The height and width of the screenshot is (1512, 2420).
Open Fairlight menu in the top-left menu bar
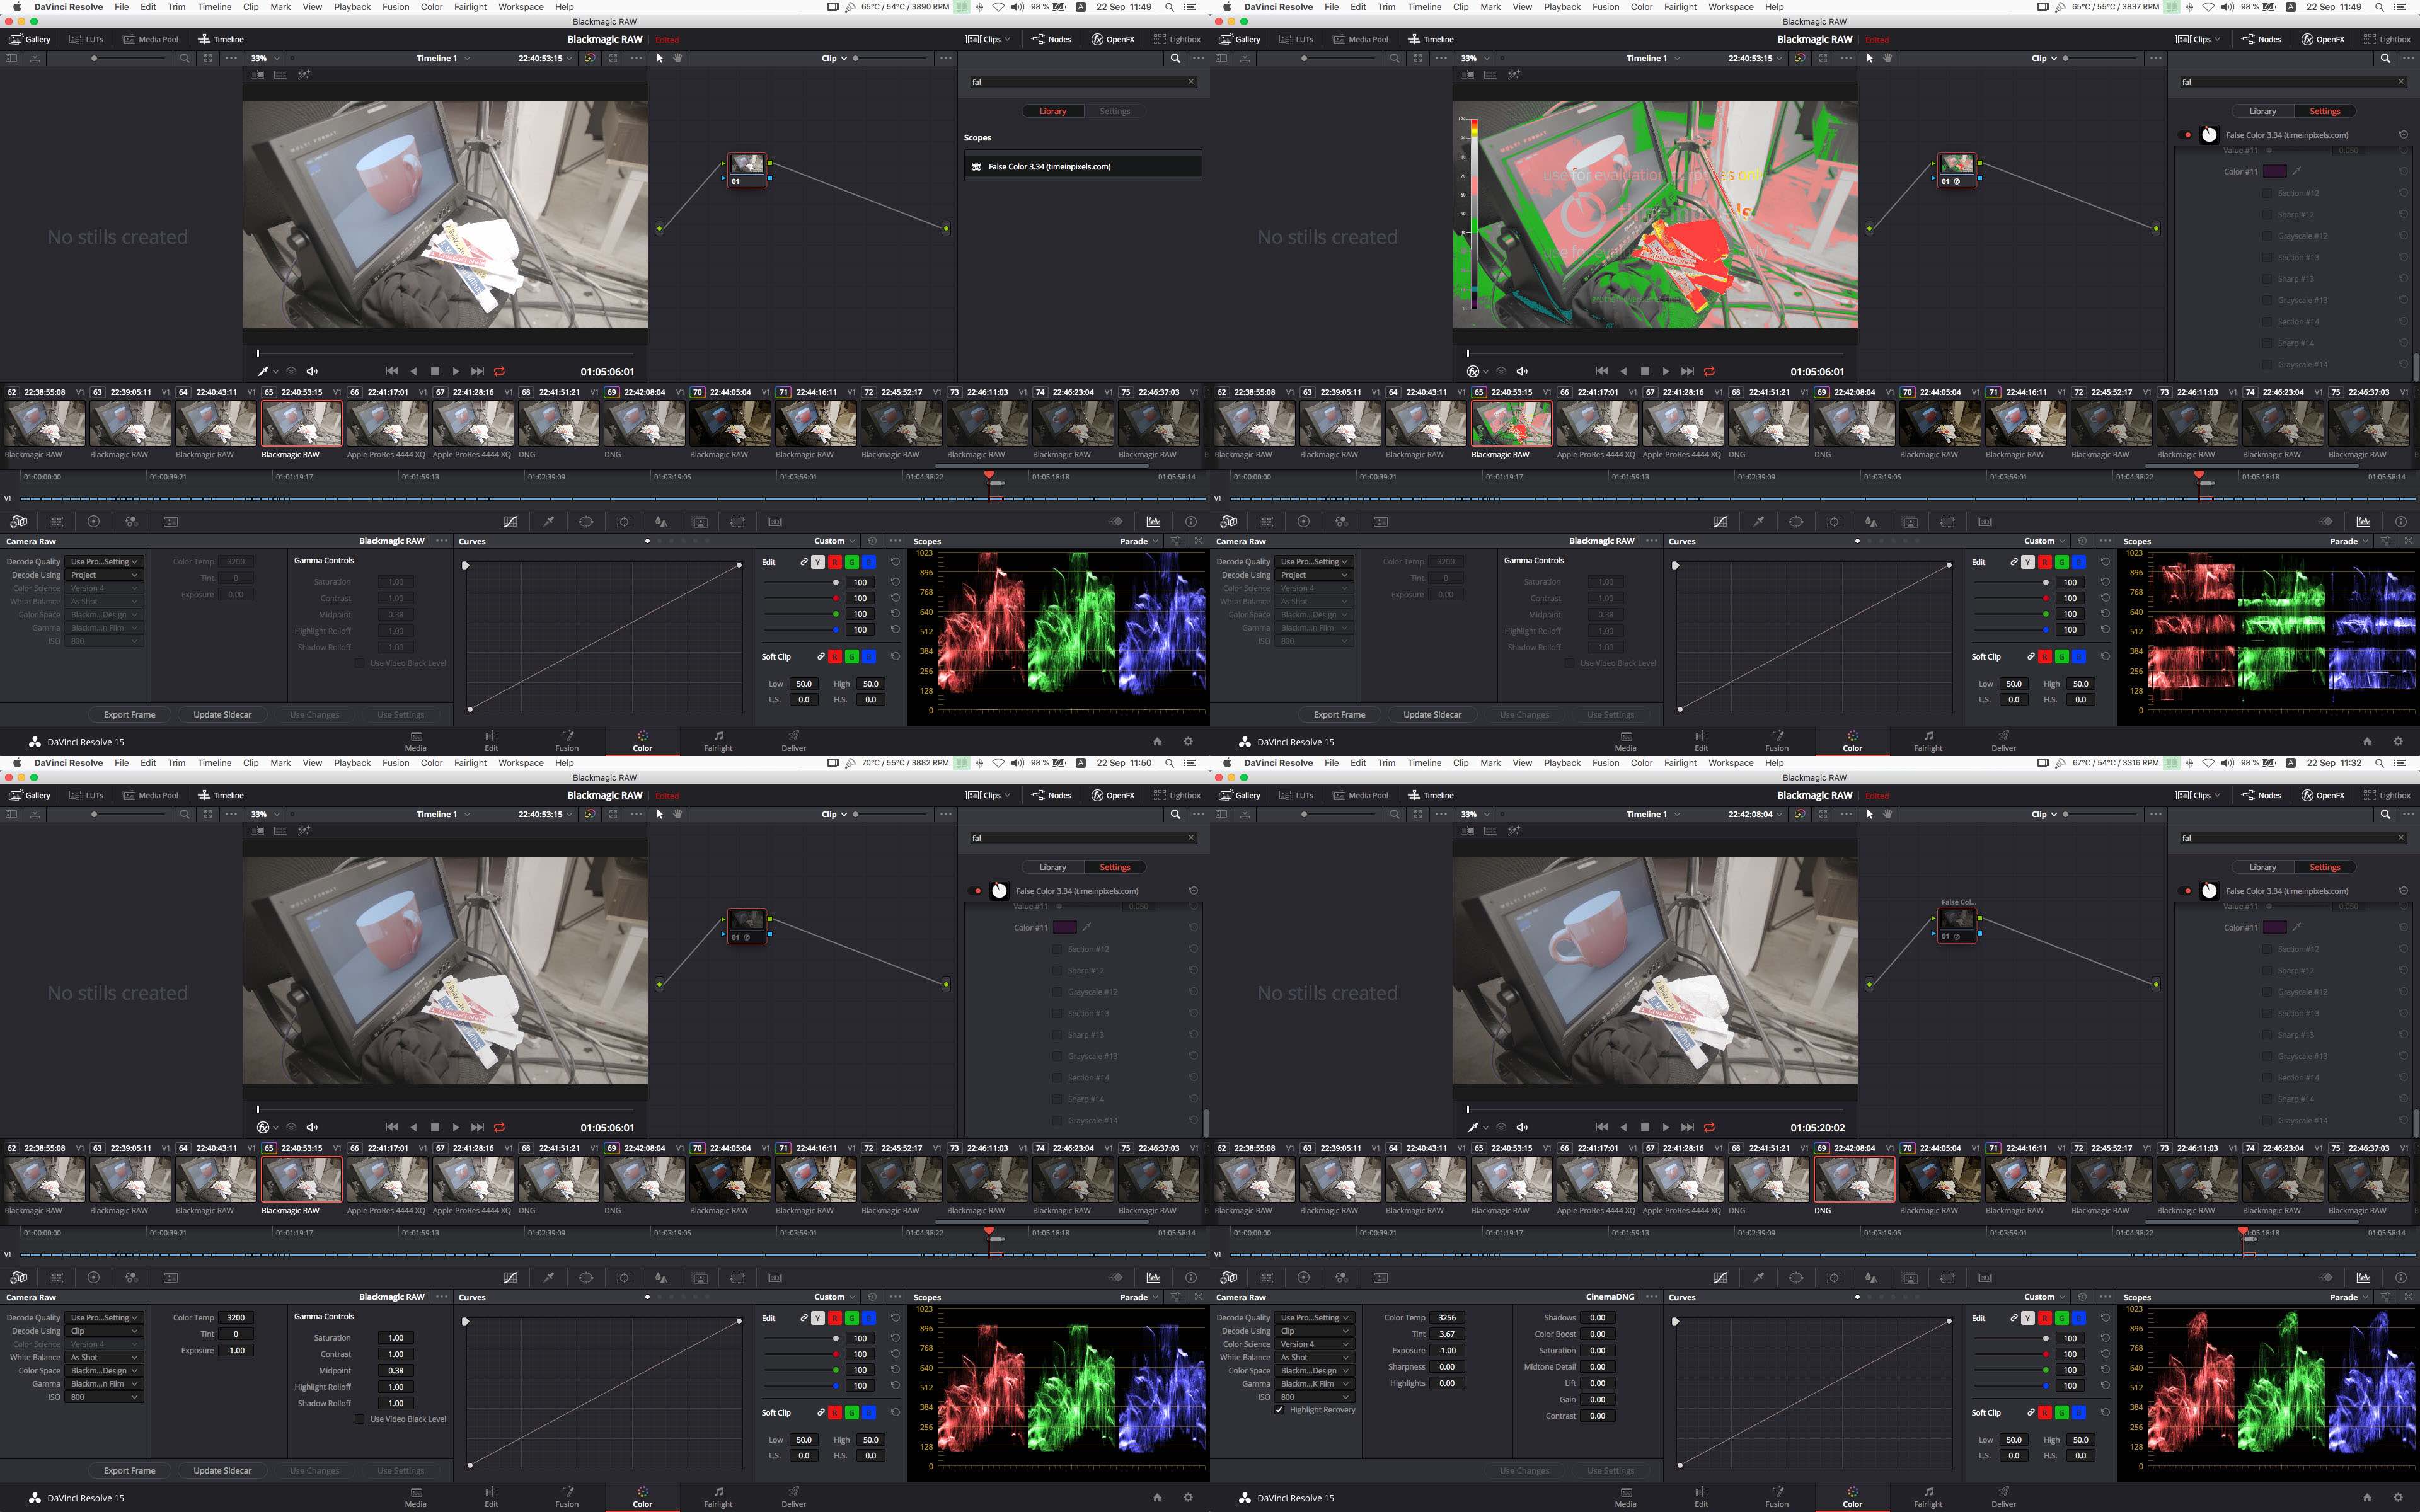(470, 7)
